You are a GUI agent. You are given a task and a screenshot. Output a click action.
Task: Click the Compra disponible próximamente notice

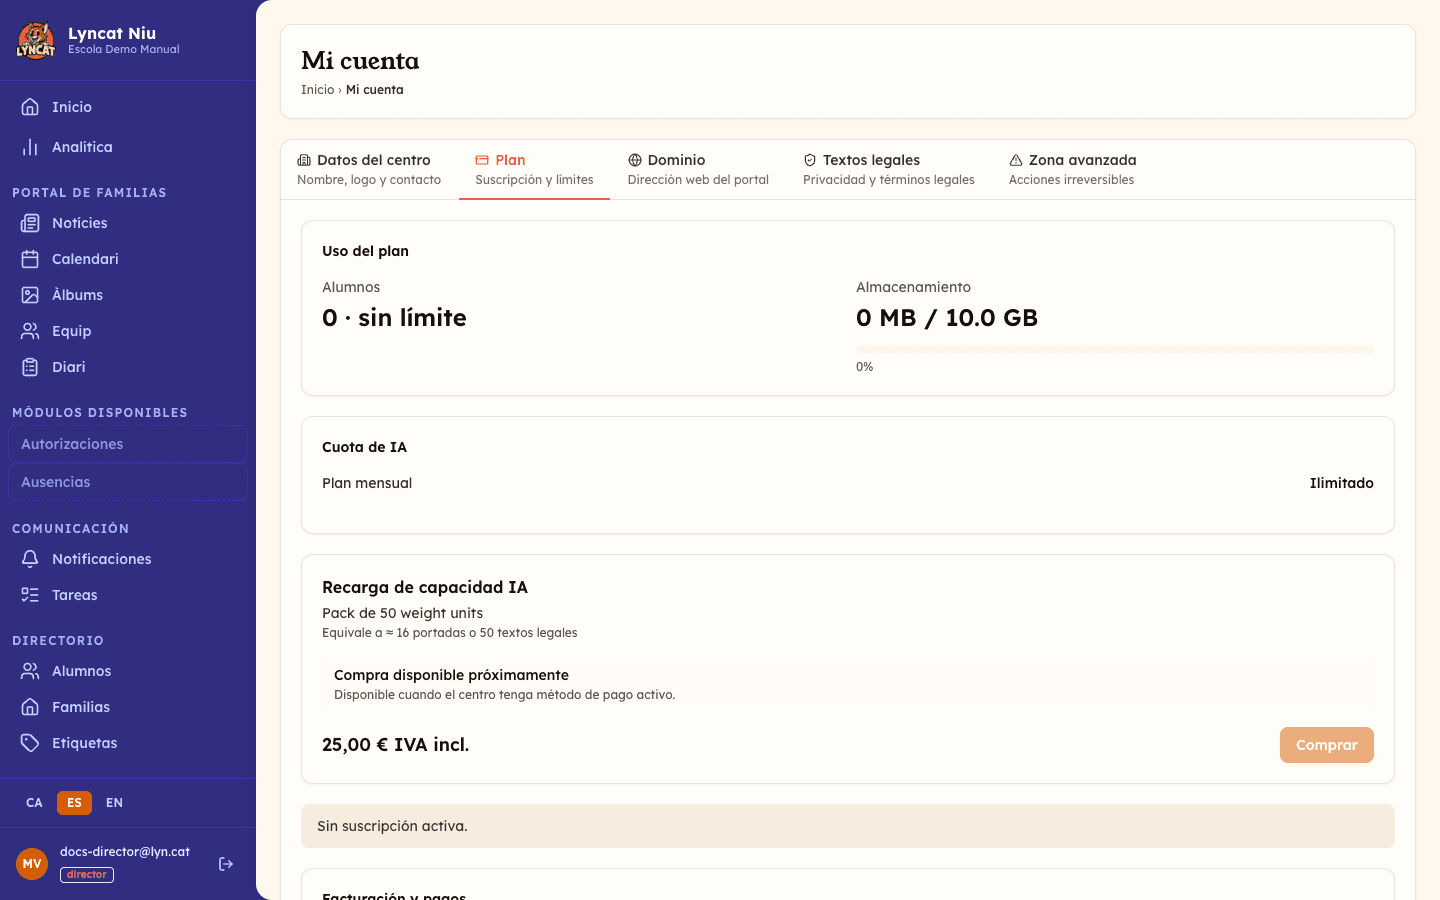click(848, 684)
